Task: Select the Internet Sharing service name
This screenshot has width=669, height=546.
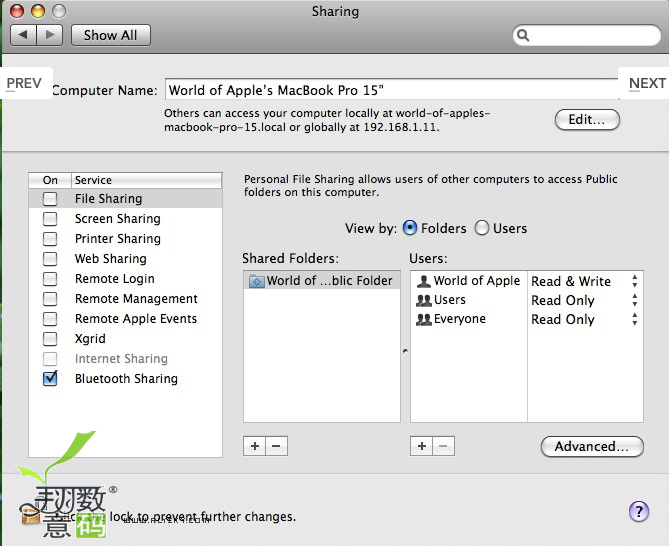Action: [121, 359]
